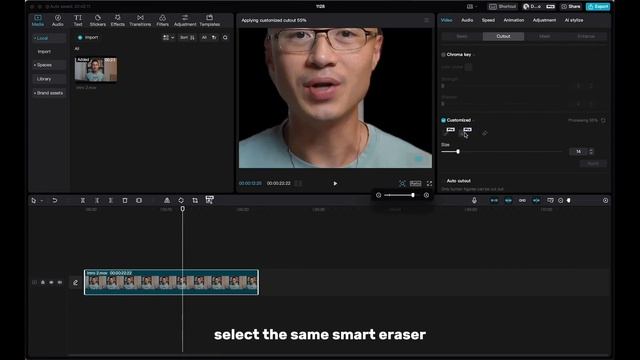
Task: Open fullscreen preview of the player
Action: [x=429, y=184]
